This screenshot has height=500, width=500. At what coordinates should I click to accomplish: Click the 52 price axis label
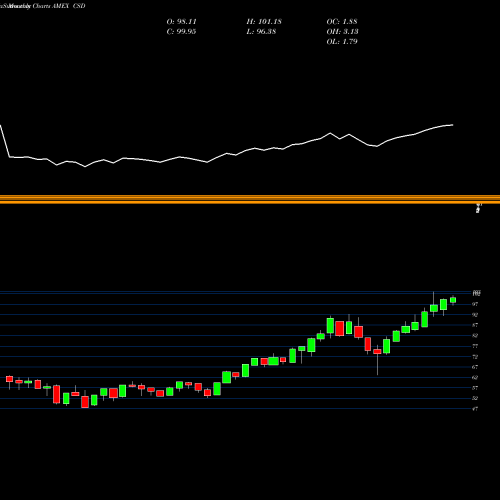coord(475,398)
